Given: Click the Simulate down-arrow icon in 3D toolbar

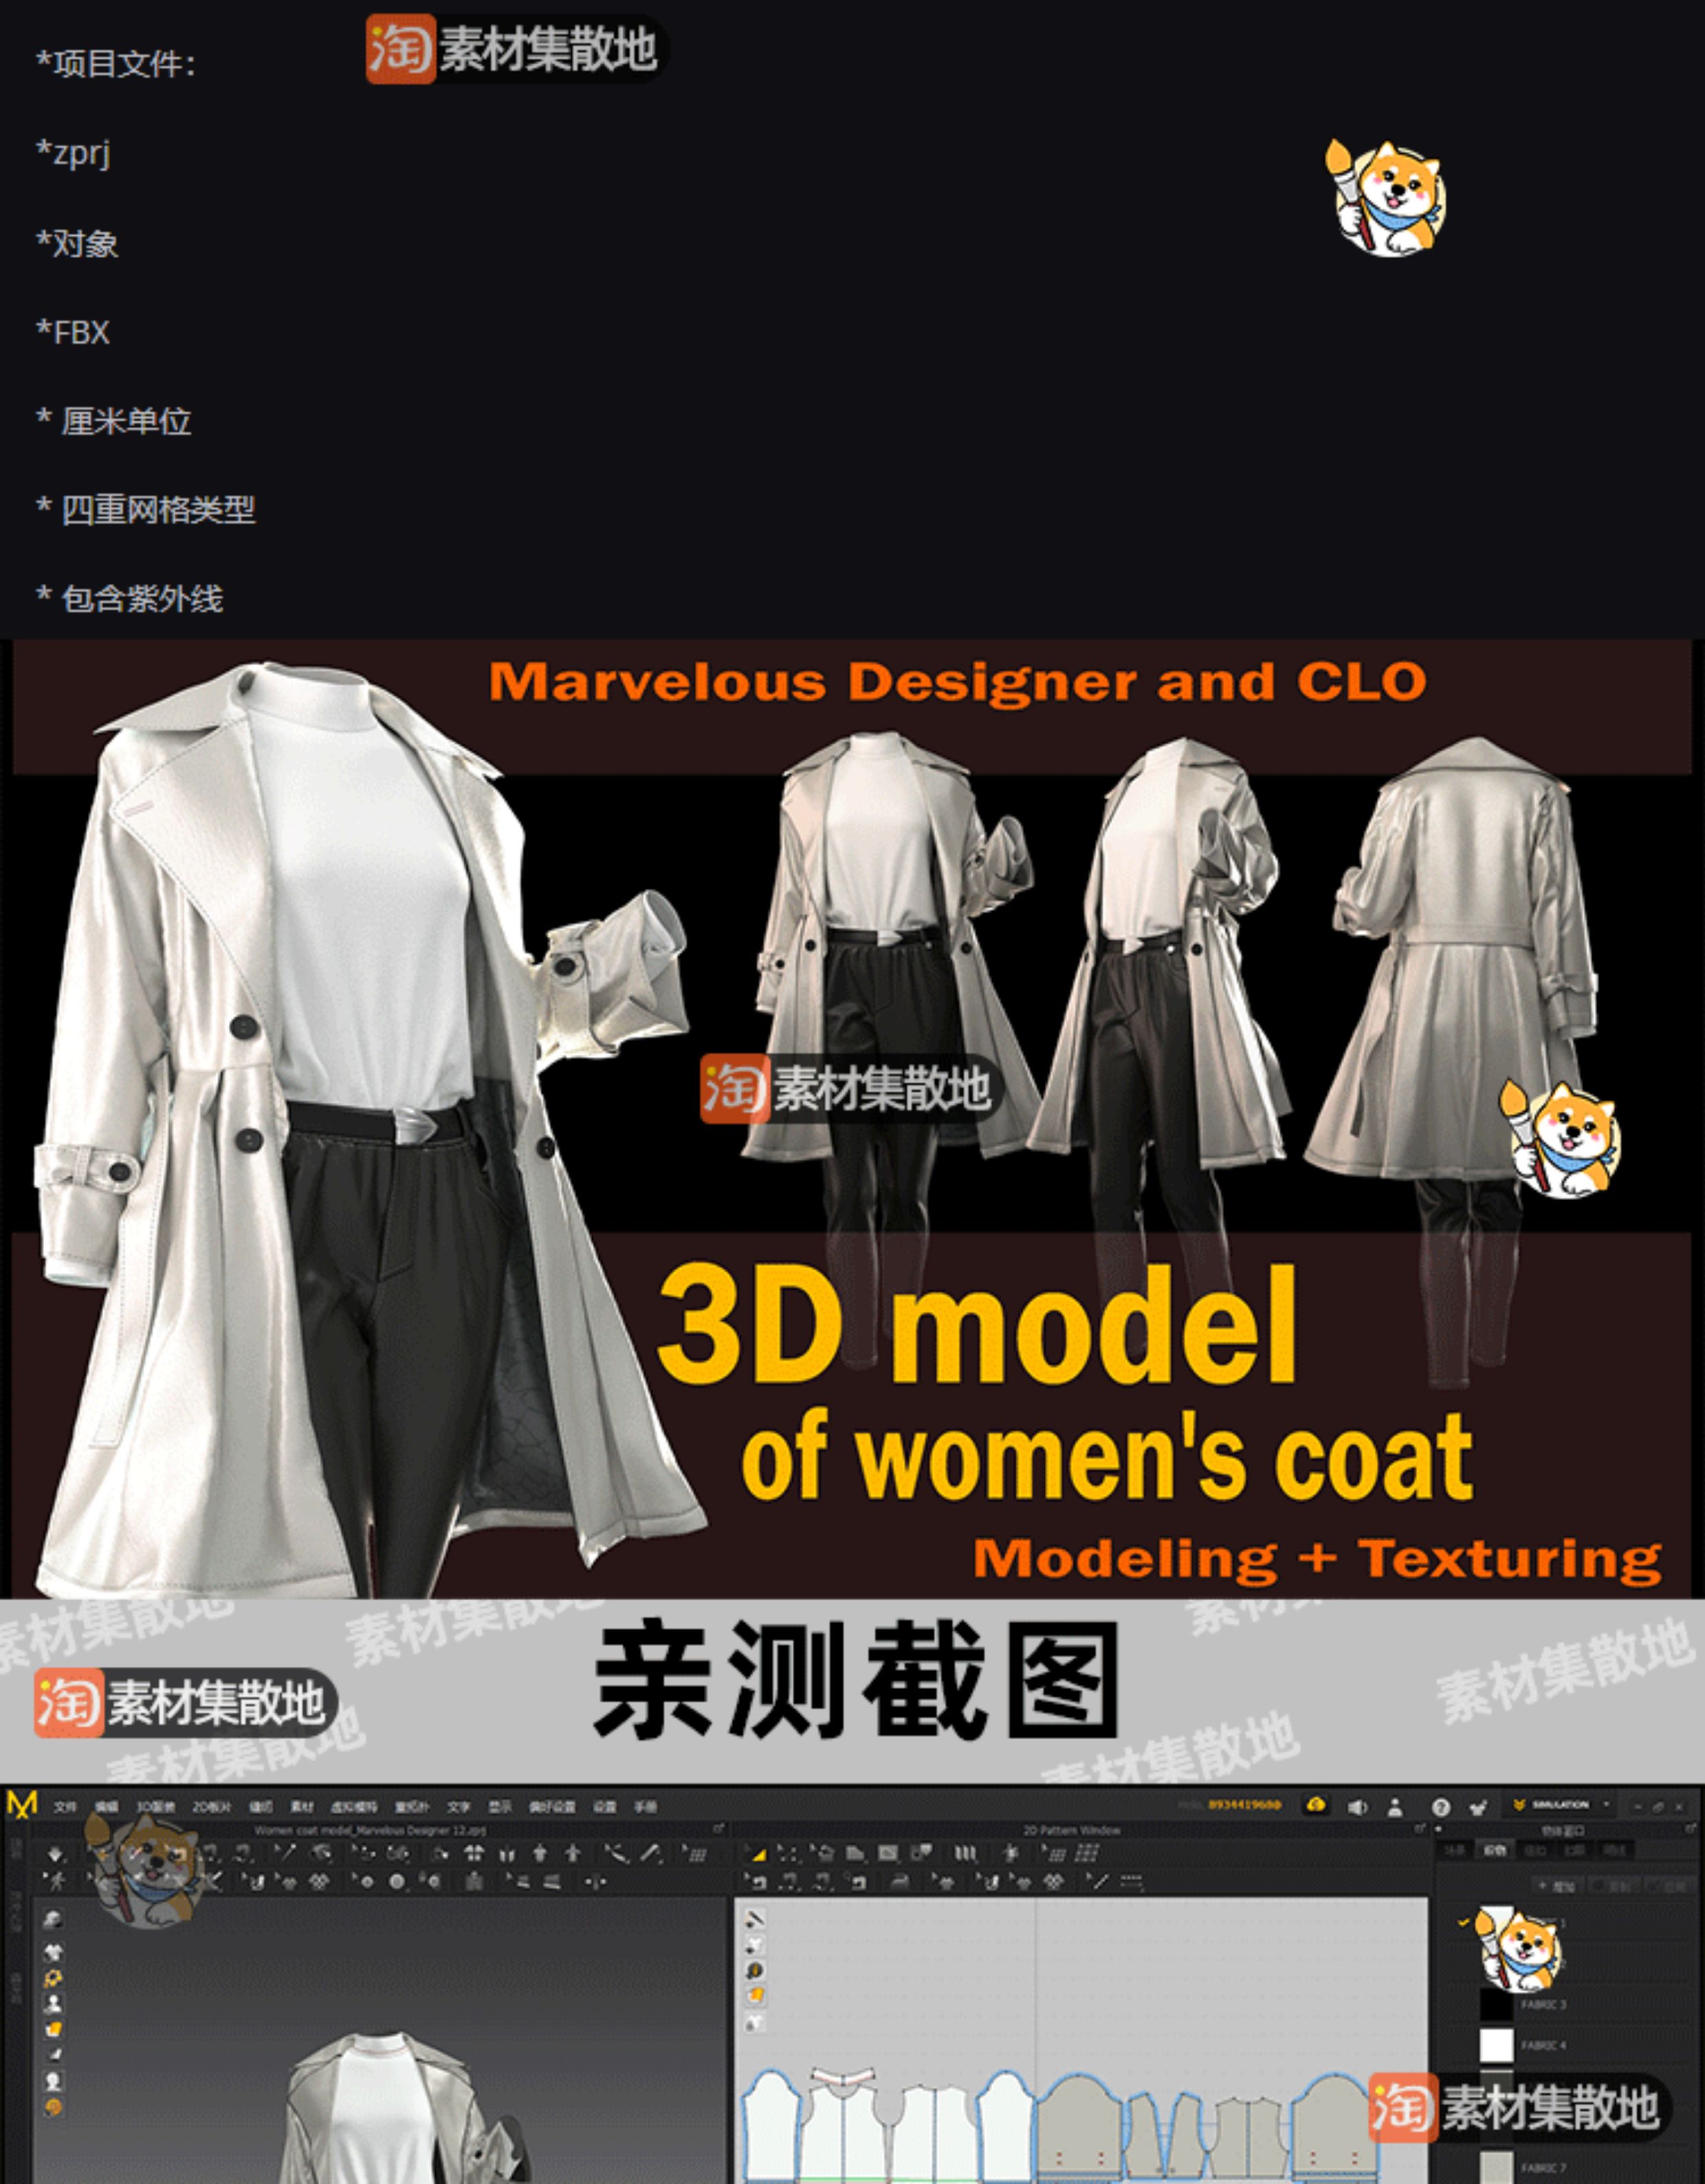Looking at the screenshot, I should [x=54, y=1854].
